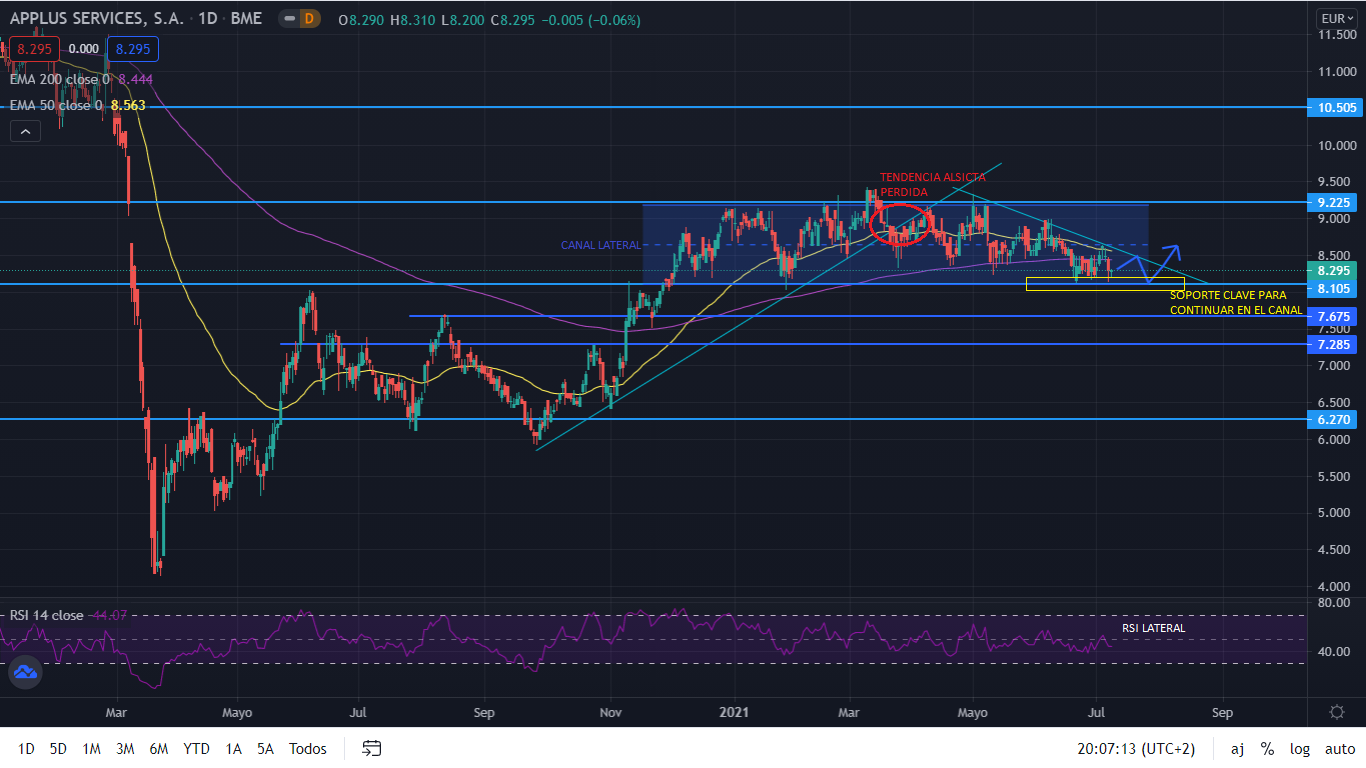Image resolution: width=1366 pixels, height=768 pixels.
Task: Open chart settings gear icon
Action: point(1336,712)
